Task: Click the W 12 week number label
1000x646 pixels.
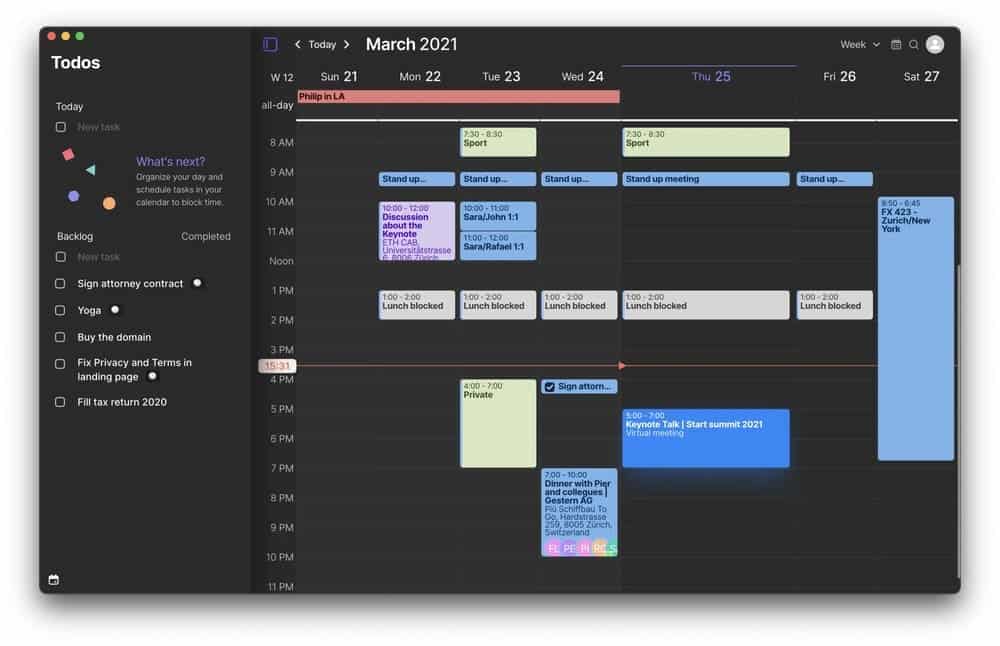Action: coord(282,77)
